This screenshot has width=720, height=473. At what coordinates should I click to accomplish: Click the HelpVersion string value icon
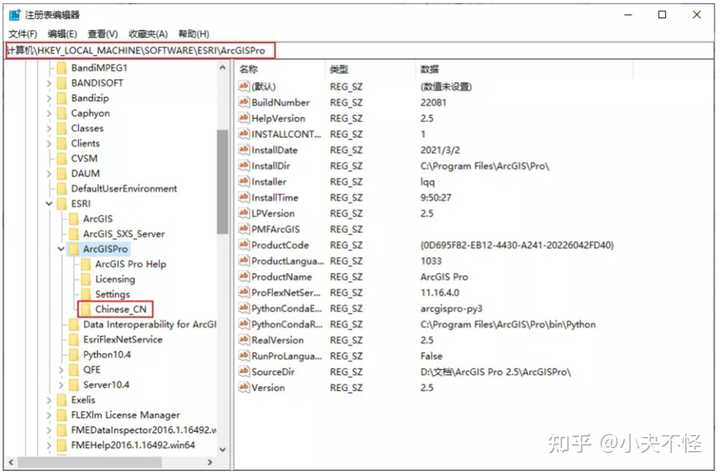[244, 118]
